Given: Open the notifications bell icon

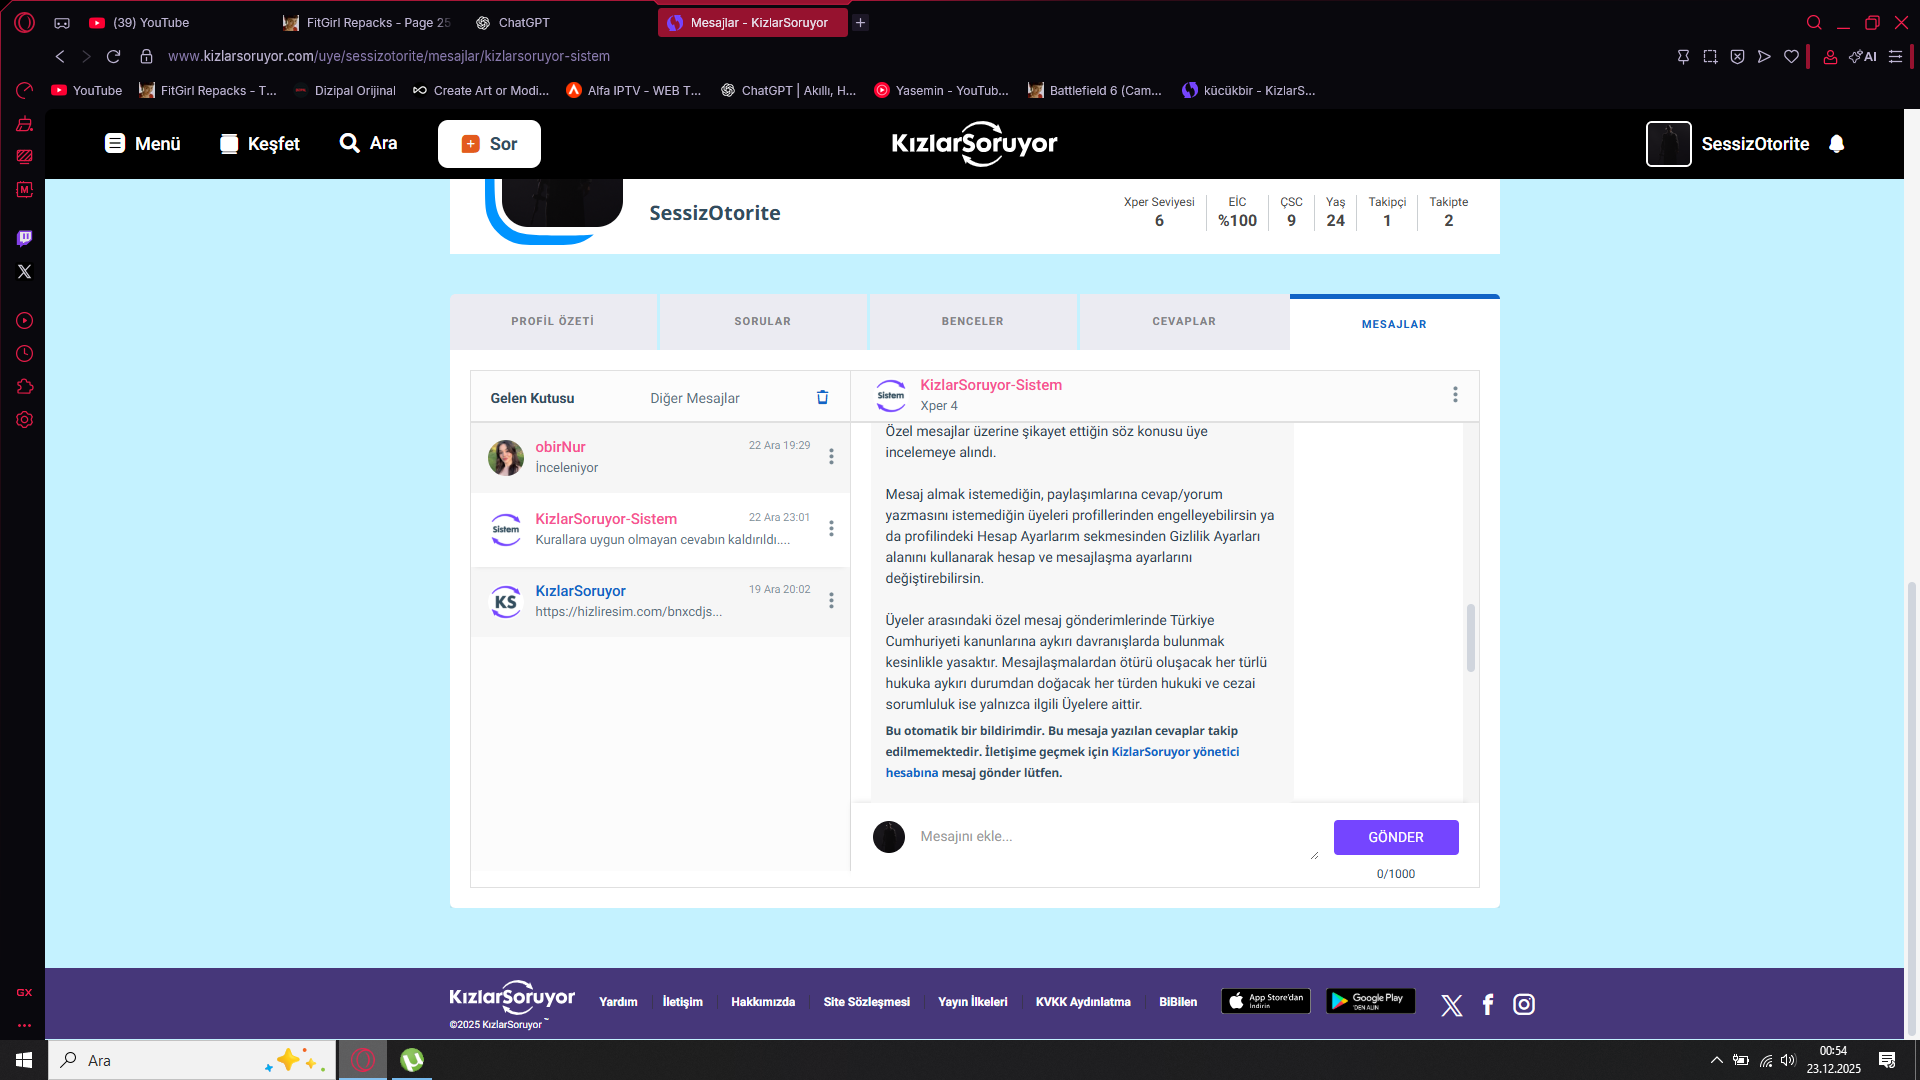Looking at the screenshot, I should point(1836,144).
